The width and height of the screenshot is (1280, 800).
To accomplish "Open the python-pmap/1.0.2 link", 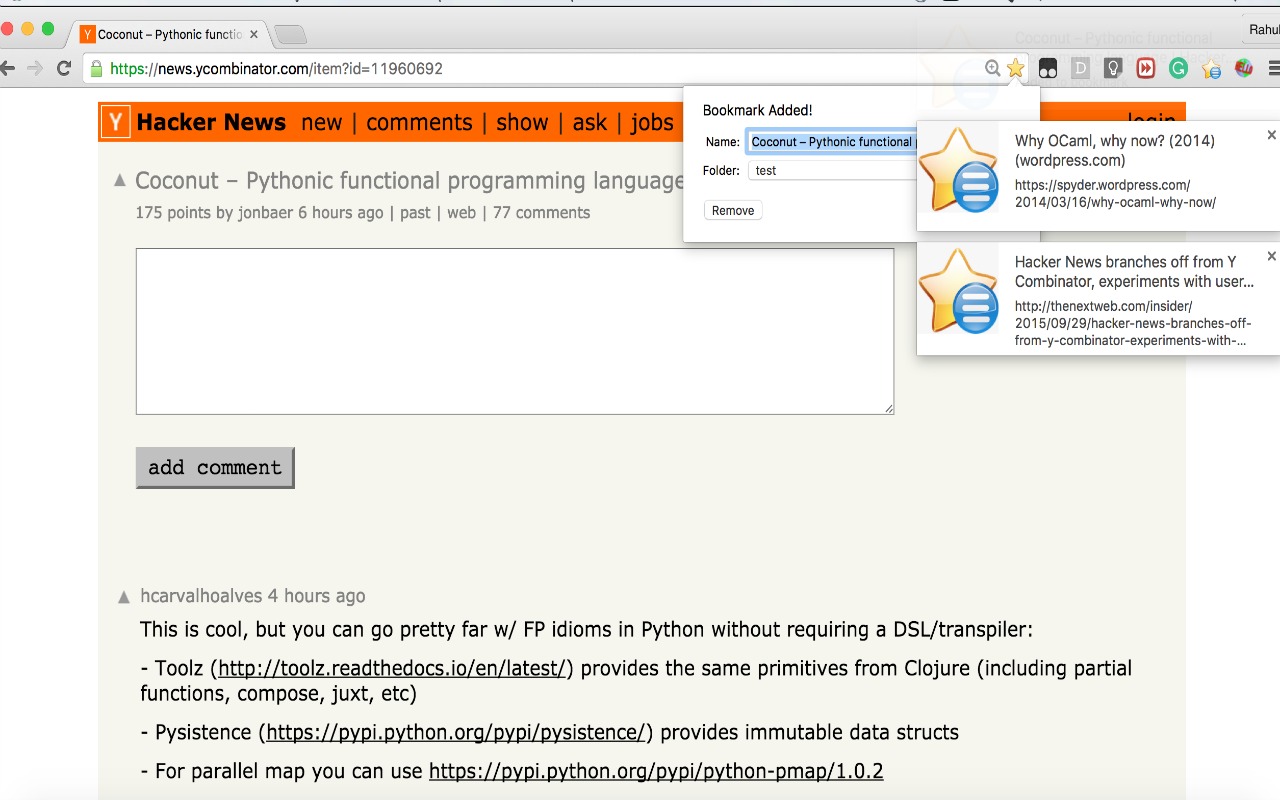I will (x=656, y=771).
